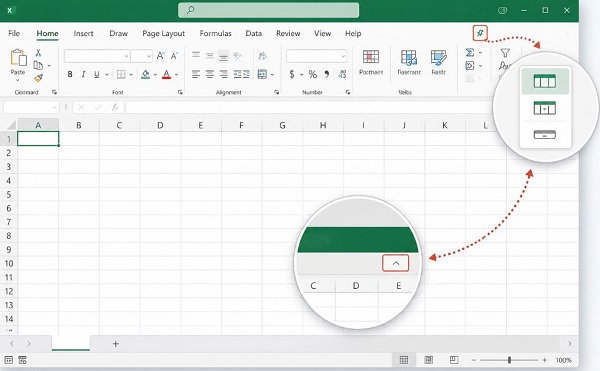This screenshot has height=371, width=600.
Task: Toggle bold formatting
Action: pyautogui.click(x=70, y=74)
